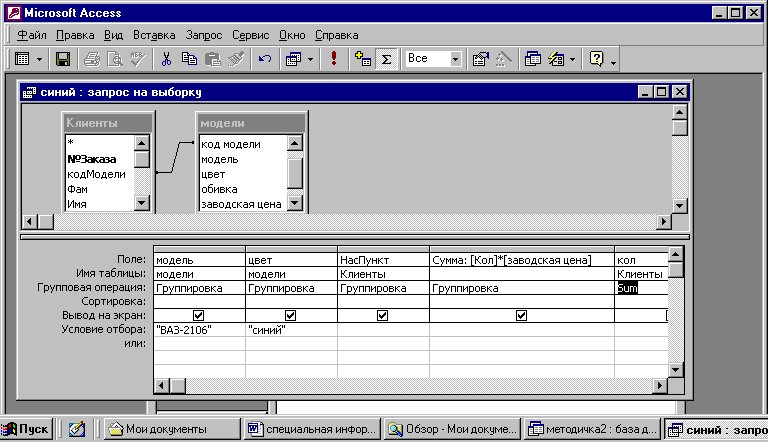Uncheck display checkbox in цвет column
768x442 pixels.
(x=290, y=316)
